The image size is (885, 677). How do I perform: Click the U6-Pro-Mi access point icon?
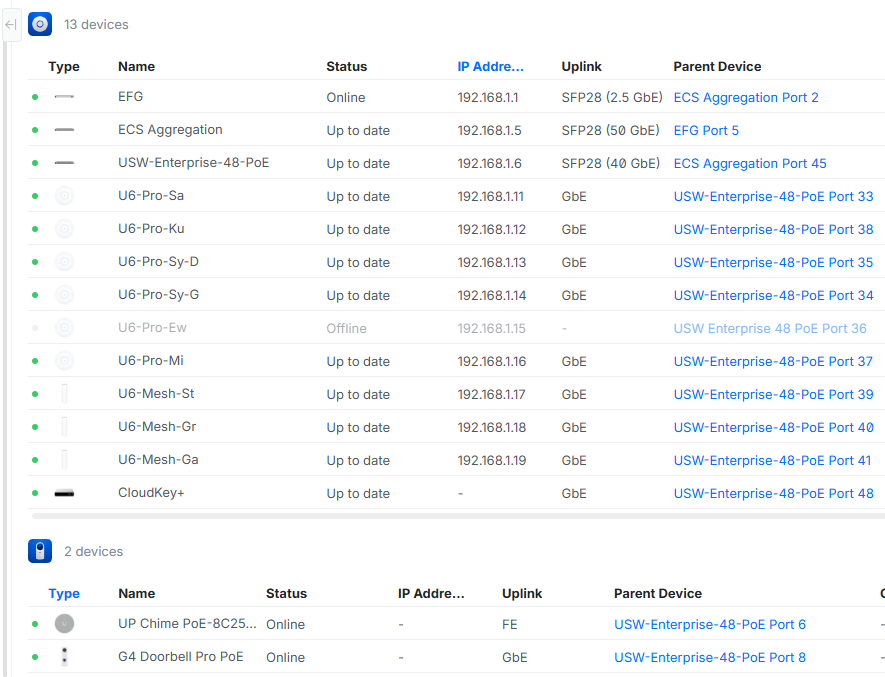pyautogui.click(x=64, y=361)
